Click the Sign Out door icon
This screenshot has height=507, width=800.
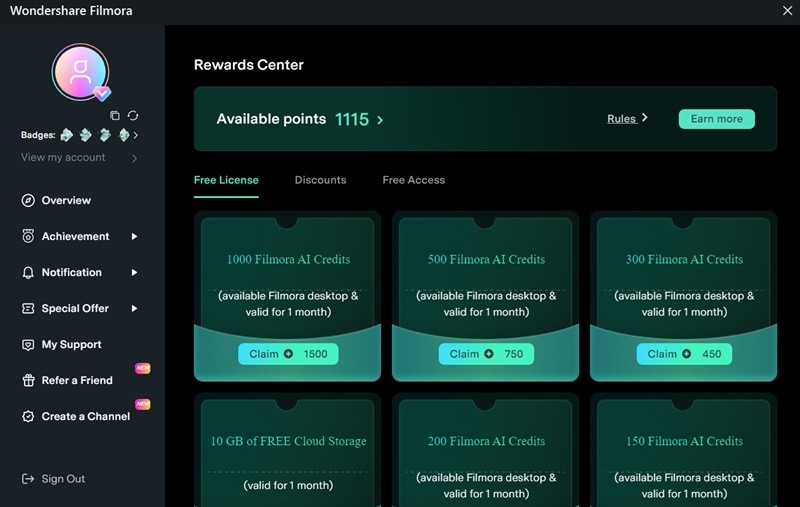pyautogui.click(x=28, y=479)
